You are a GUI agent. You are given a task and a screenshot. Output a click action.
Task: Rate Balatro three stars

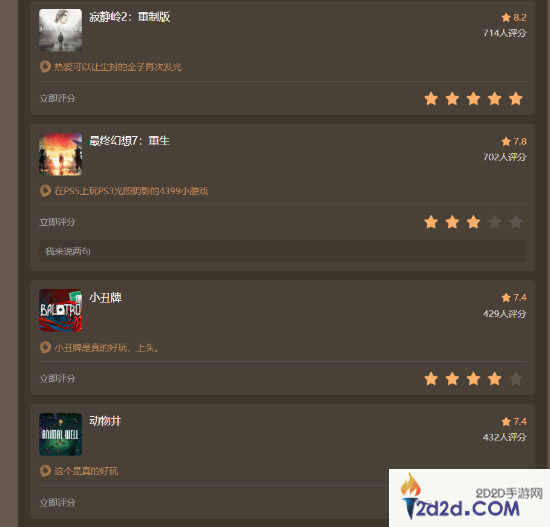click(474, 379)
